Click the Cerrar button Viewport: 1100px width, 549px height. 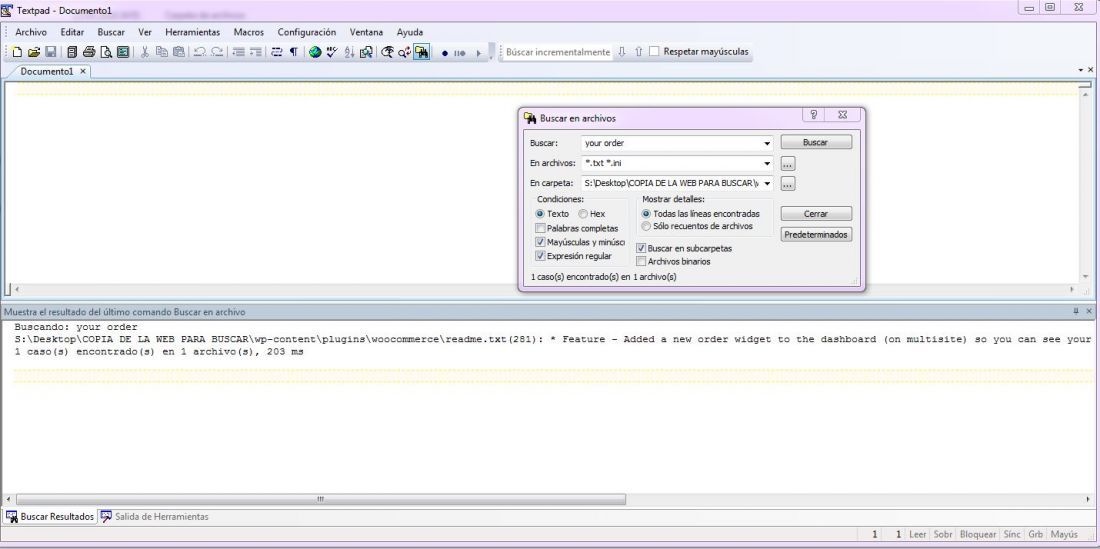point(816,214)
